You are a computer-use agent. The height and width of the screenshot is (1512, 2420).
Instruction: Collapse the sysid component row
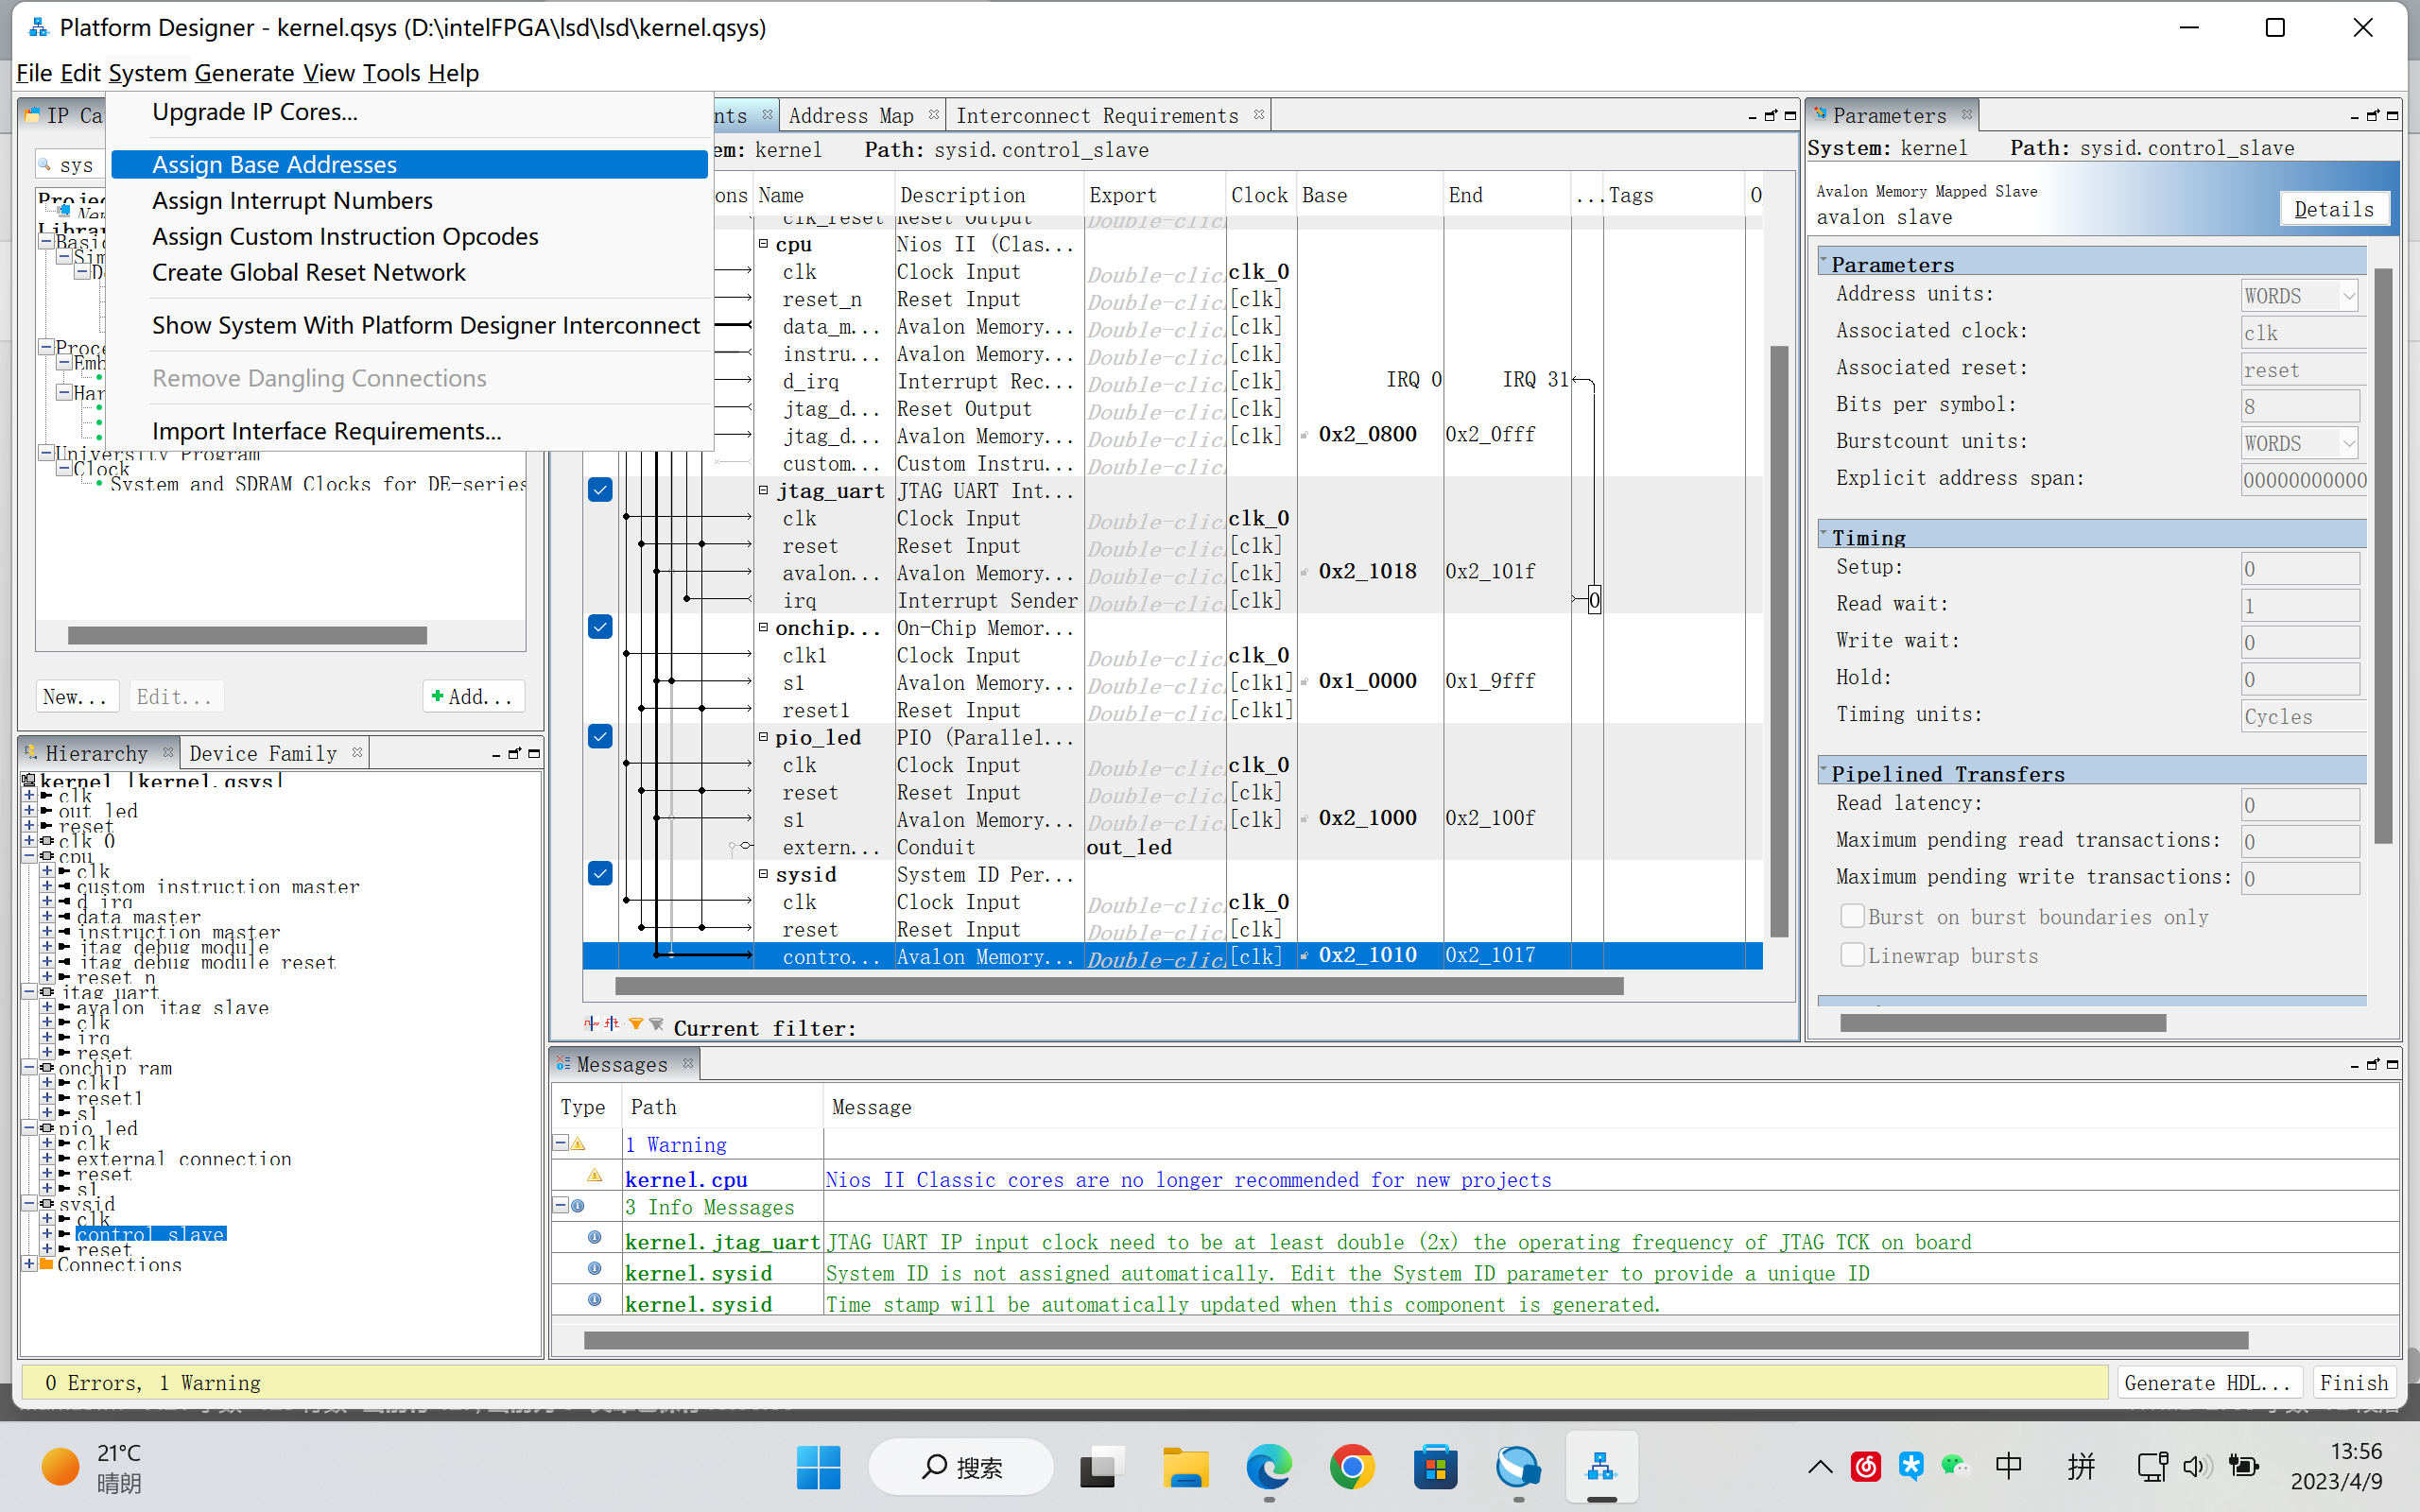[x=764, y=874]
